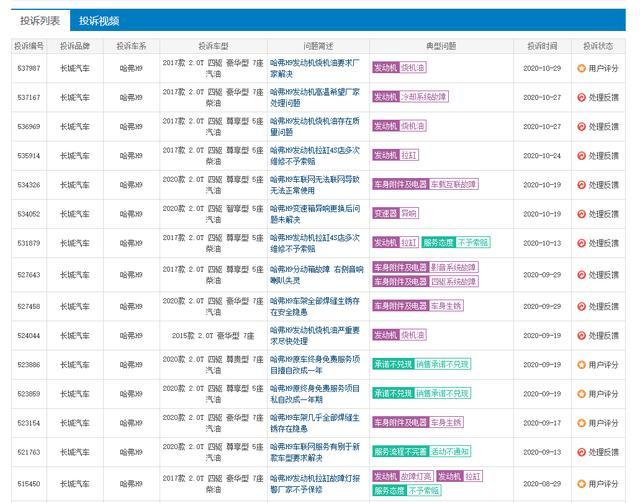Click date 2020-09-13 in row 521763
Viewport: 640px width, 503px height.
coord(542,452)
